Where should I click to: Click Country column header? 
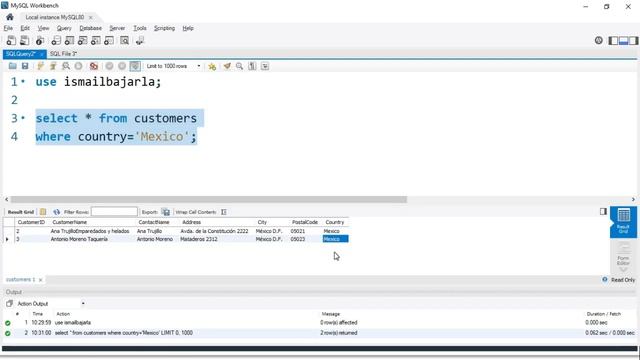(335, 222)
